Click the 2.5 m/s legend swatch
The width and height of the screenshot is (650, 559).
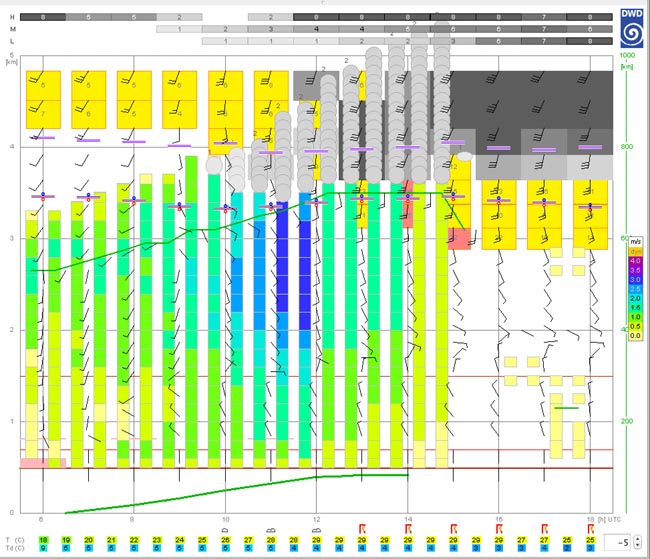click(635, 289)
